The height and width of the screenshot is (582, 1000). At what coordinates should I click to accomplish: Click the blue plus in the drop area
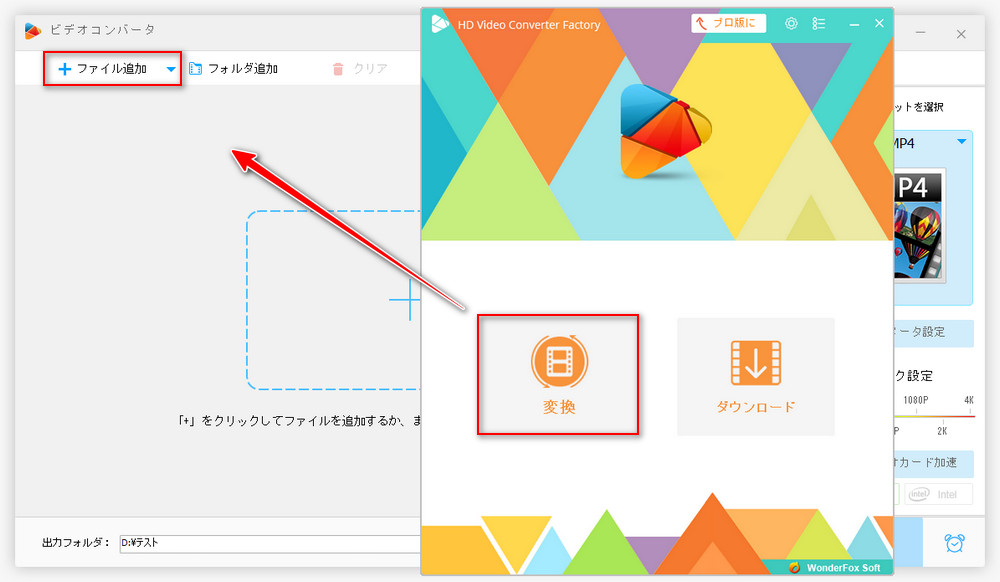[404, 299]
